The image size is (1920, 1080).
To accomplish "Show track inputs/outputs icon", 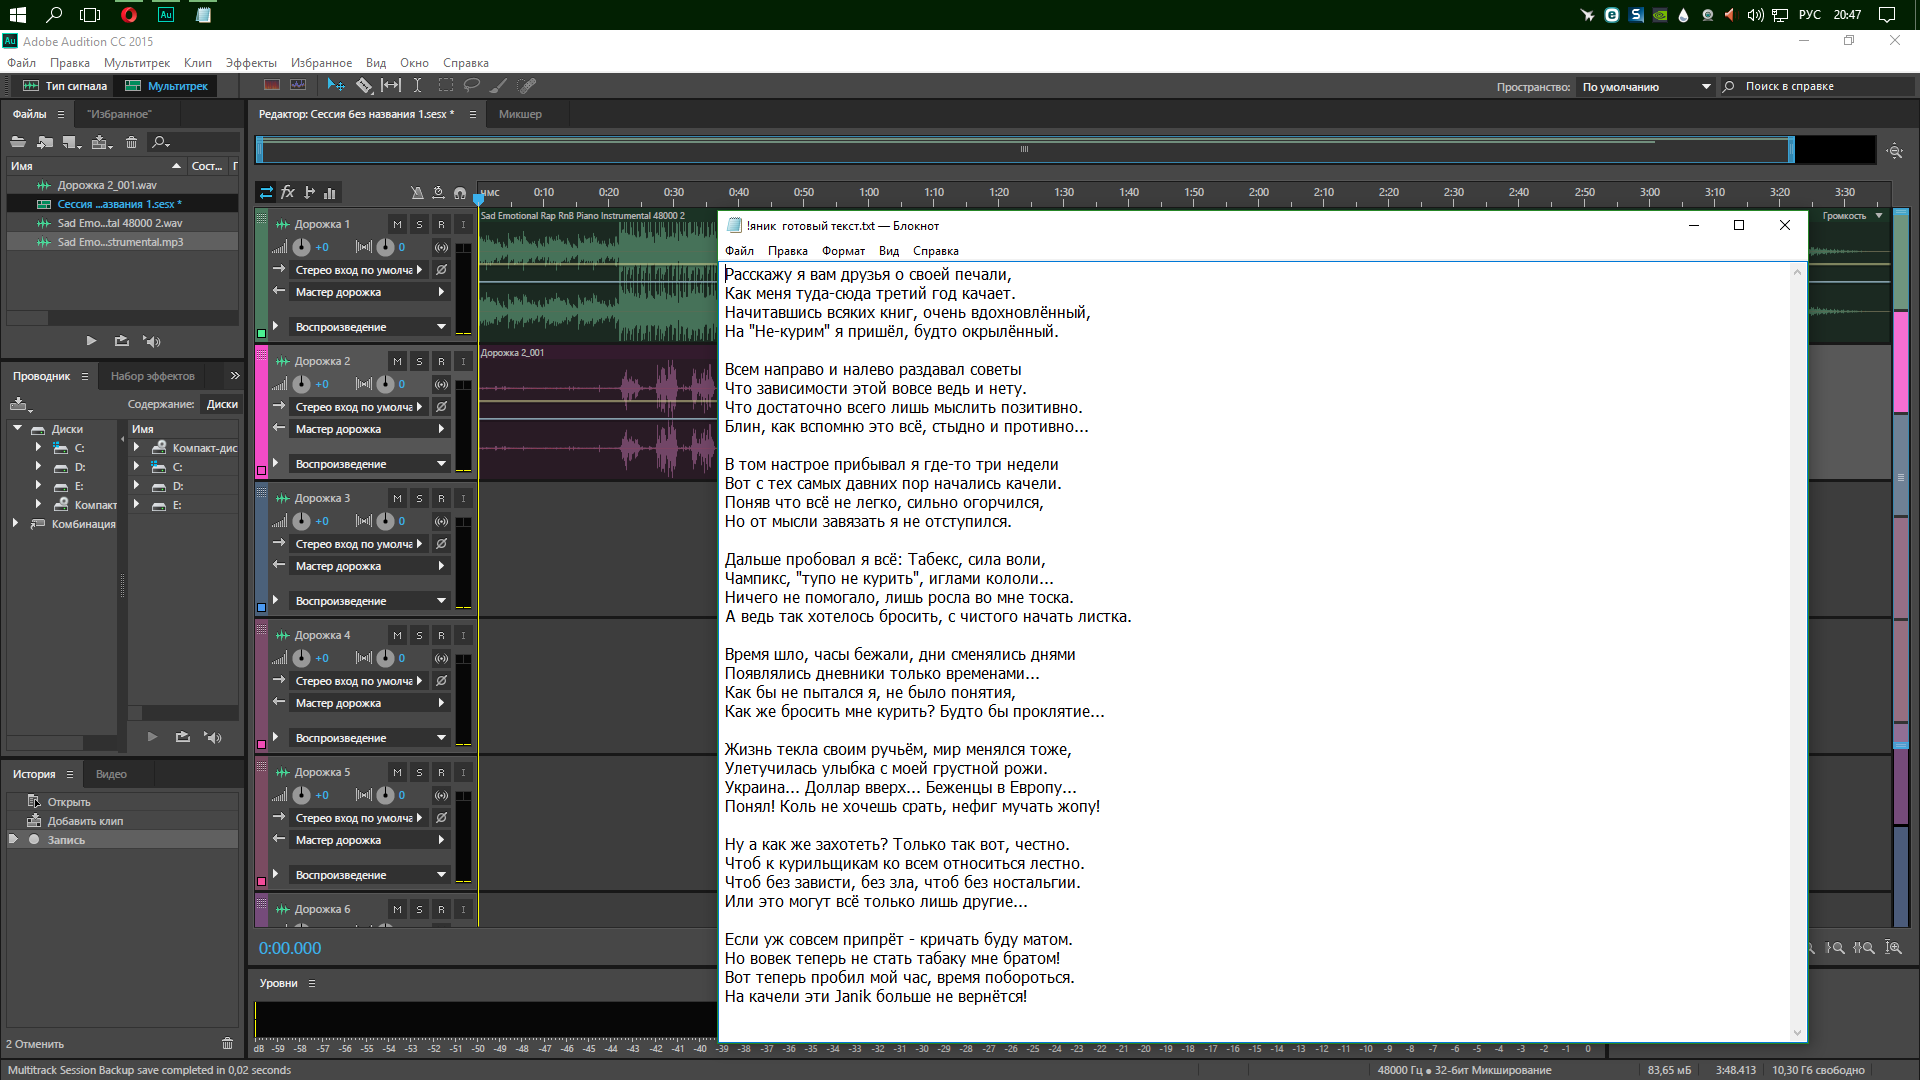I will pos(266,192).
